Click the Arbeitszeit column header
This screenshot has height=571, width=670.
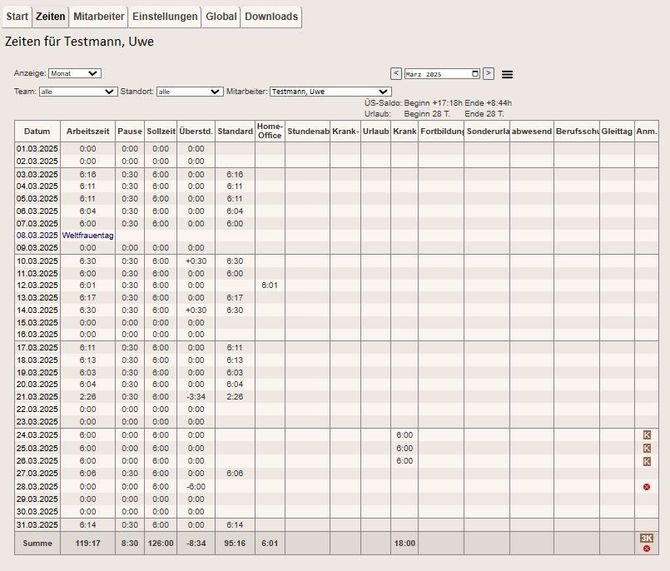point(88,131)
